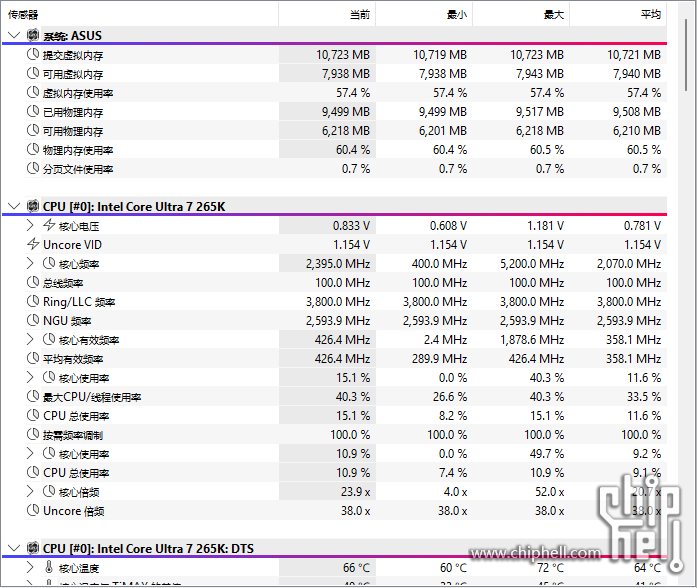Image resolution: width=697 pixels, height=588 pixels.
Task: Click the clock icon beside NGU 频率
Action: (x=33, y=320)
